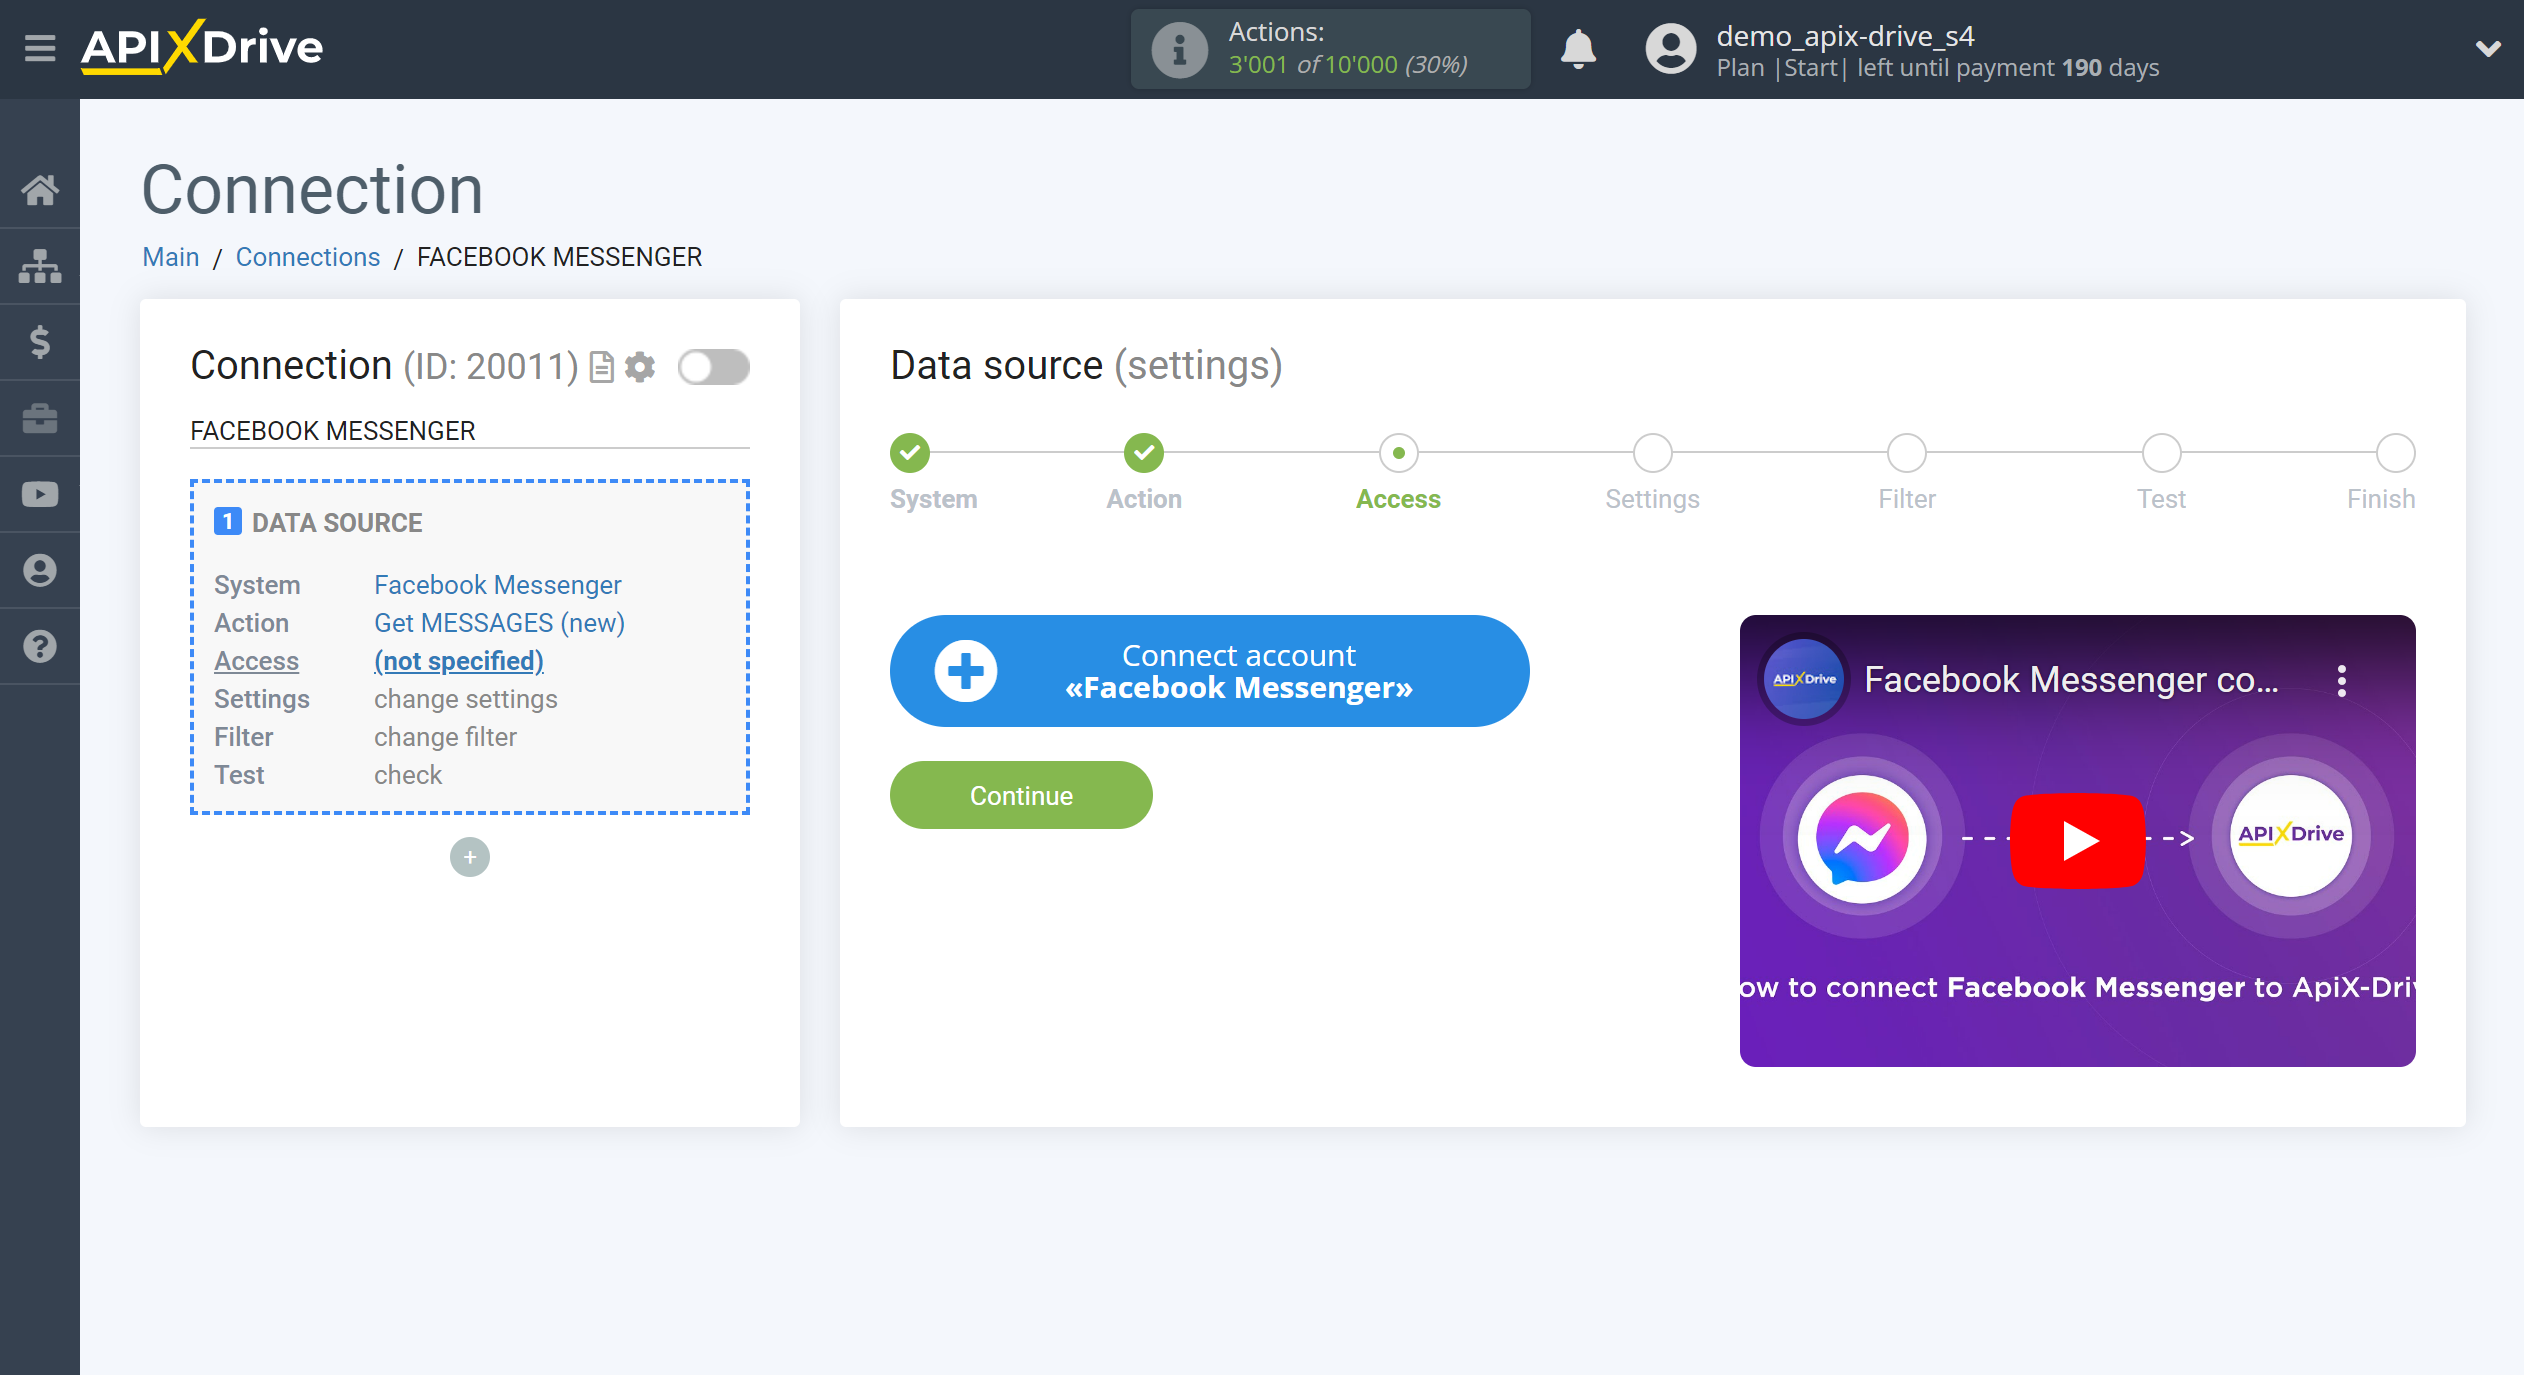Expand the connection document/copy icon
The height and width of the screenshot is (1375, 2524).
pos(603,366)
